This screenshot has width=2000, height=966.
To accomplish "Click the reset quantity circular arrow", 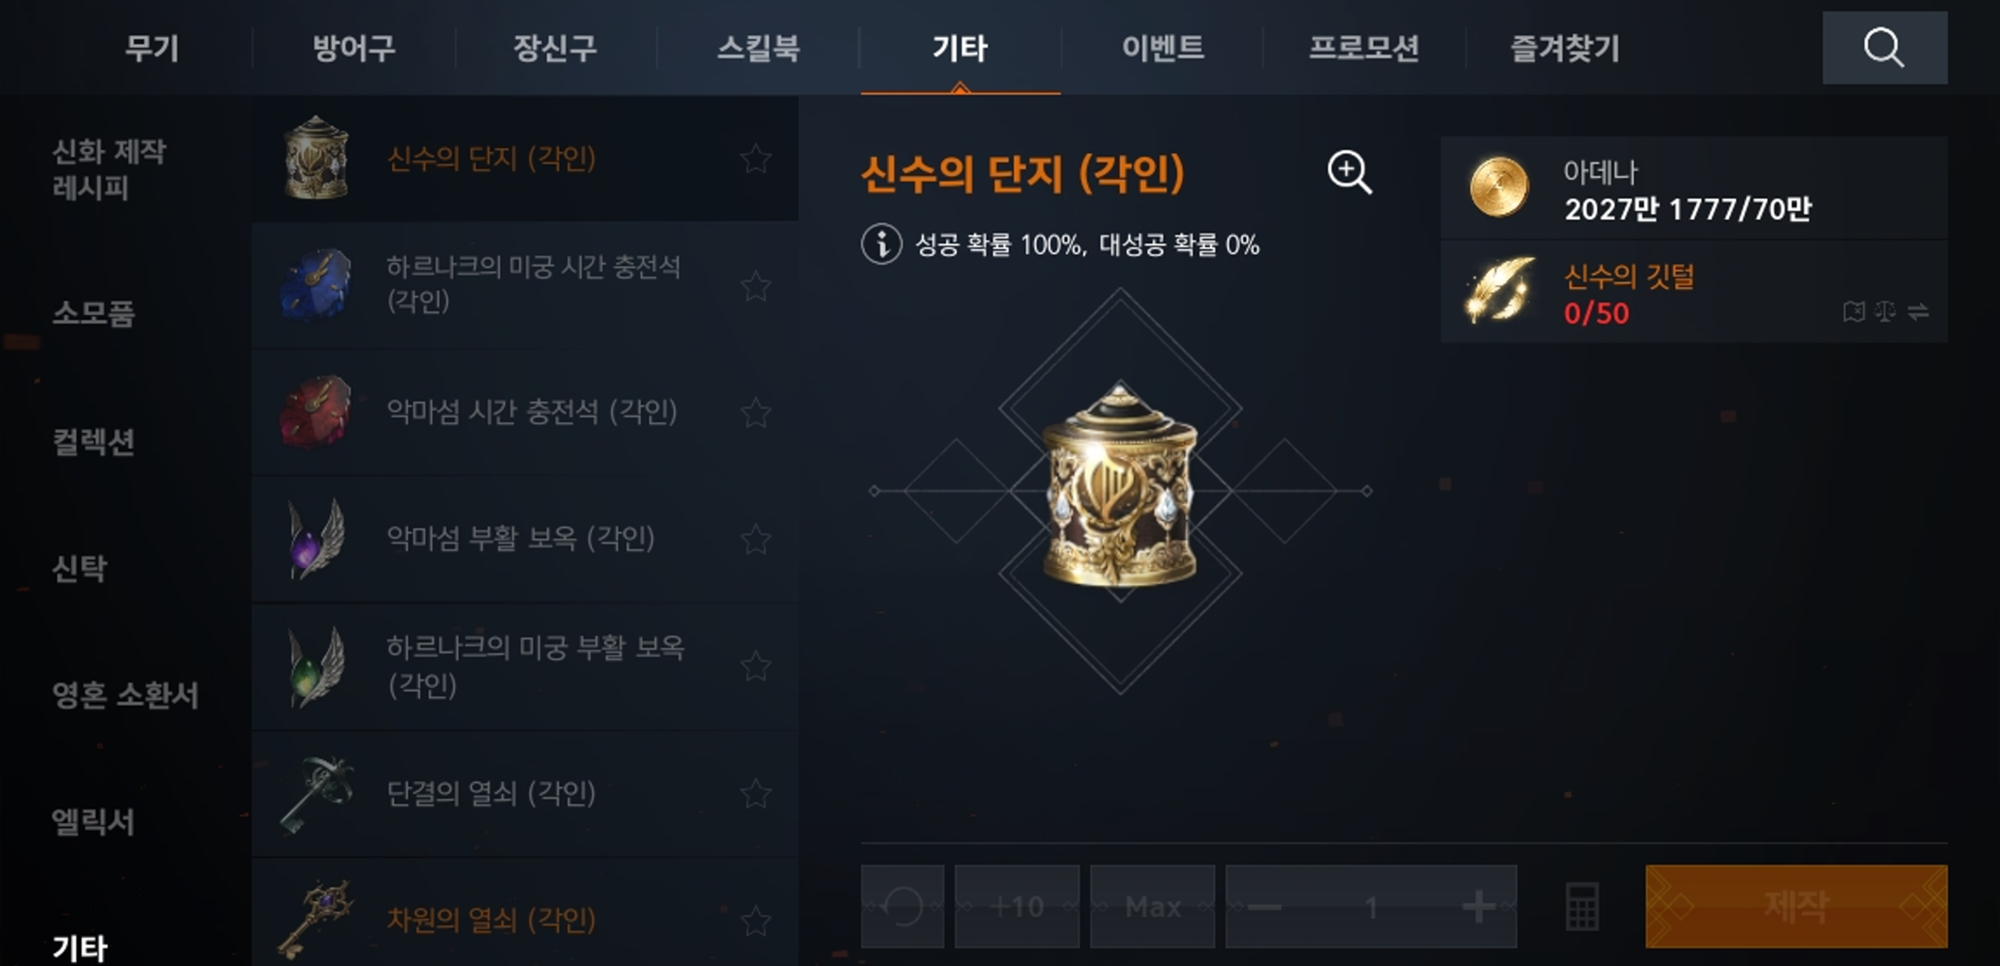I will (x=902, y=906).
